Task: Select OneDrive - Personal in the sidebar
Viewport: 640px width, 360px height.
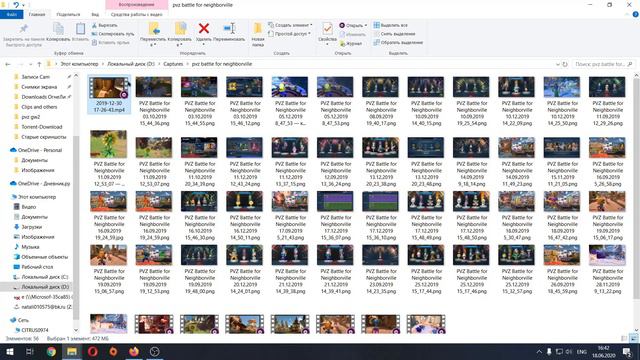Action: pyautogui.click(x=40, y=150)
